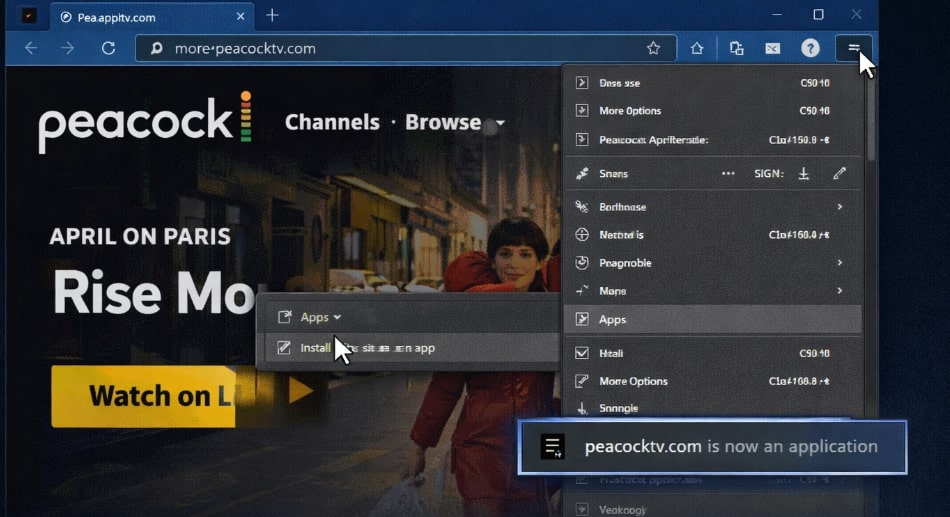Click the "APRIL ON PARIS" heading text
This screenshot has width=950, height=517.
(x=140, y=236)
